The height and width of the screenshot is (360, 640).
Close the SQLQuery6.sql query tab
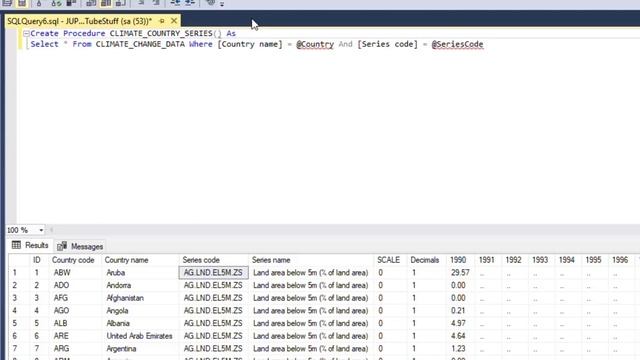click(174, 20)
